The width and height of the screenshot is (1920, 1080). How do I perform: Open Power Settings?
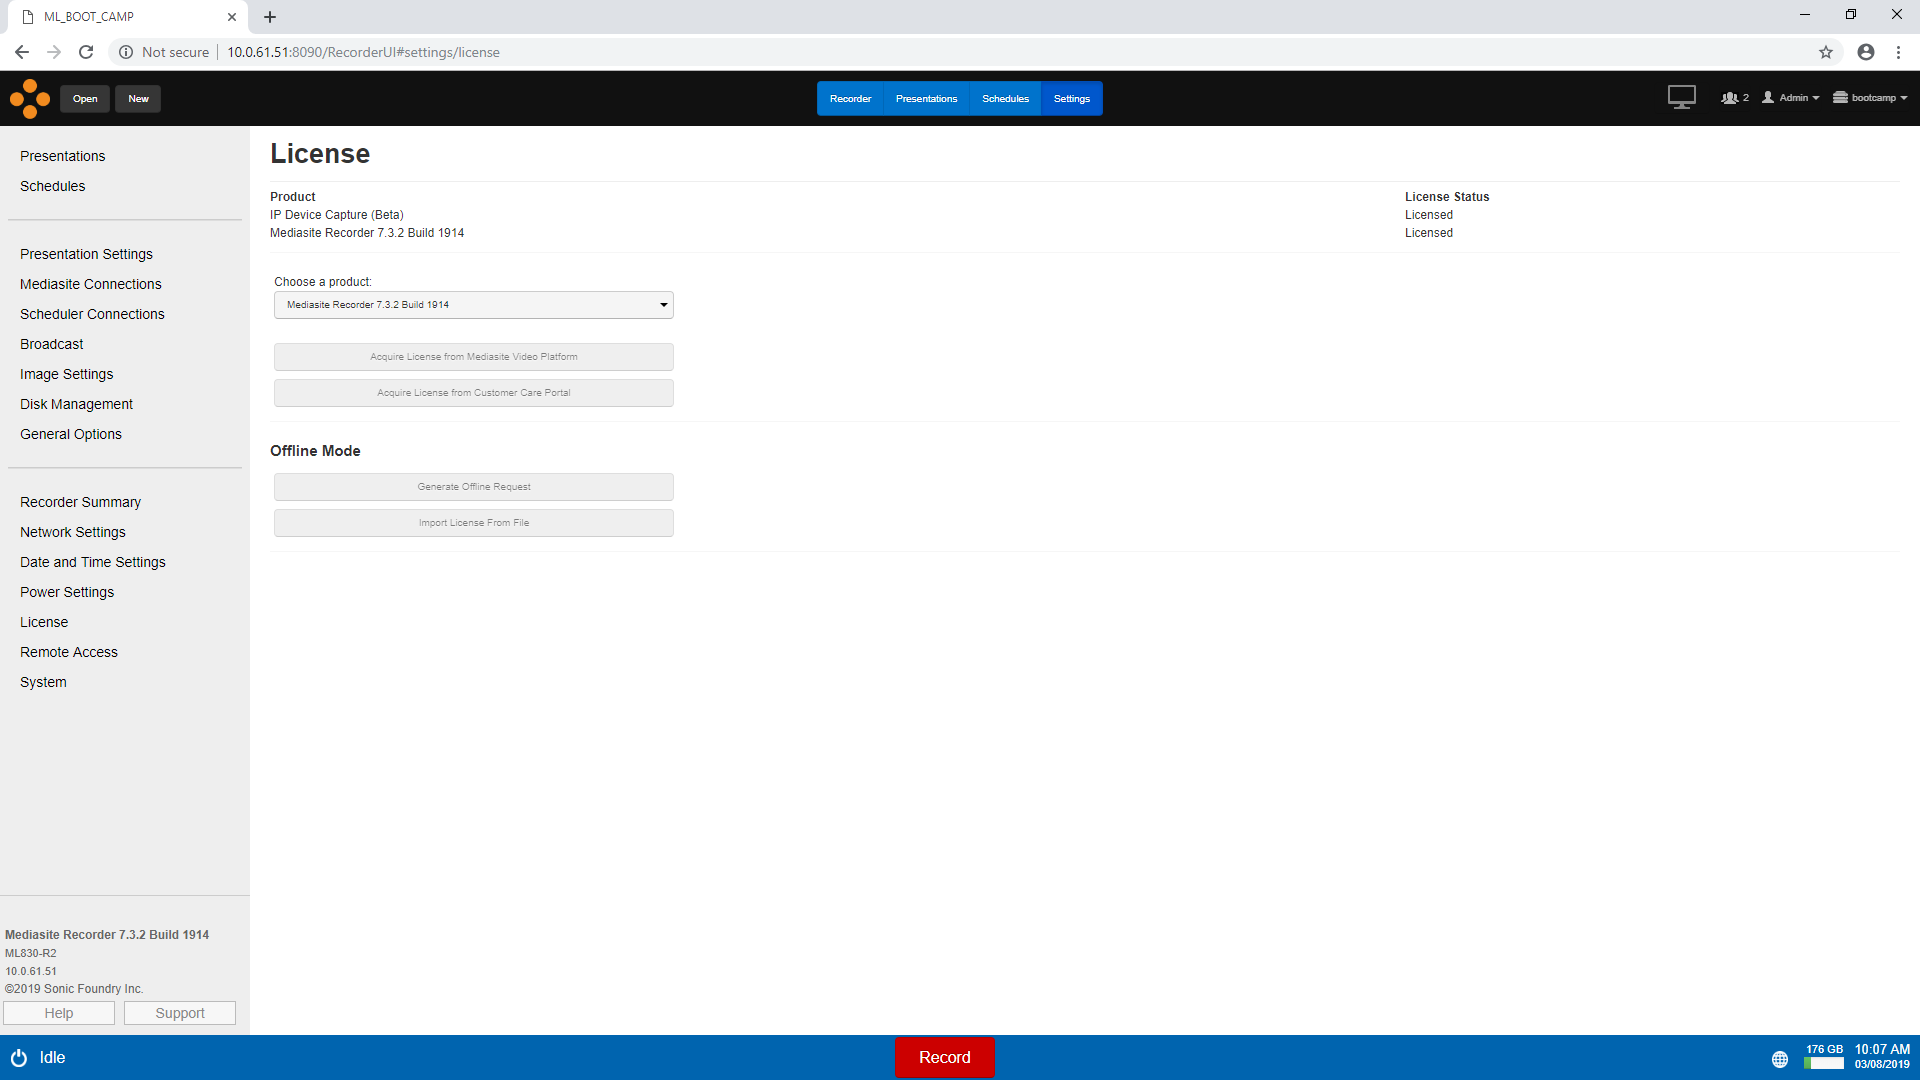[66, 592]
